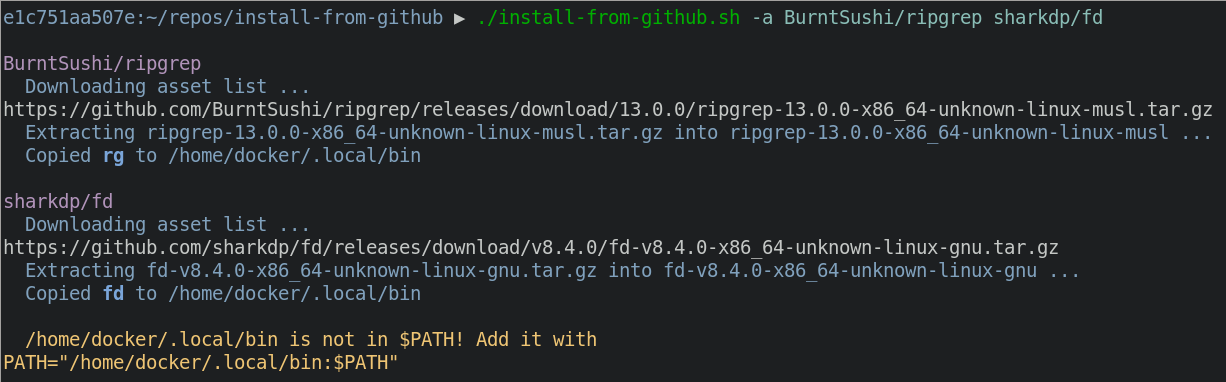Click the second 'Downloading asset list' message
Screen dimensions: 1226x382
point(168,224)
